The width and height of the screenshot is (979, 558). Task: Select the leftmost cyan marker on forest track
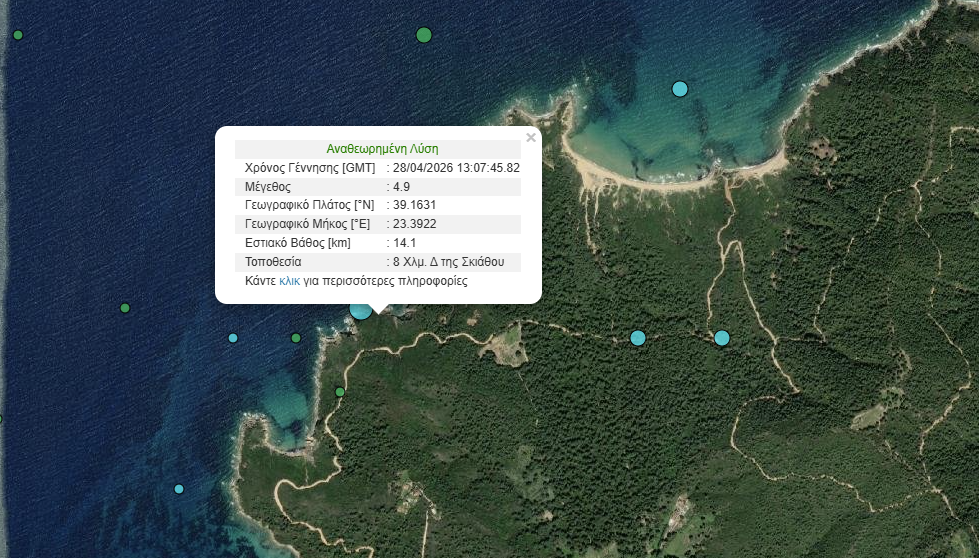638,338
